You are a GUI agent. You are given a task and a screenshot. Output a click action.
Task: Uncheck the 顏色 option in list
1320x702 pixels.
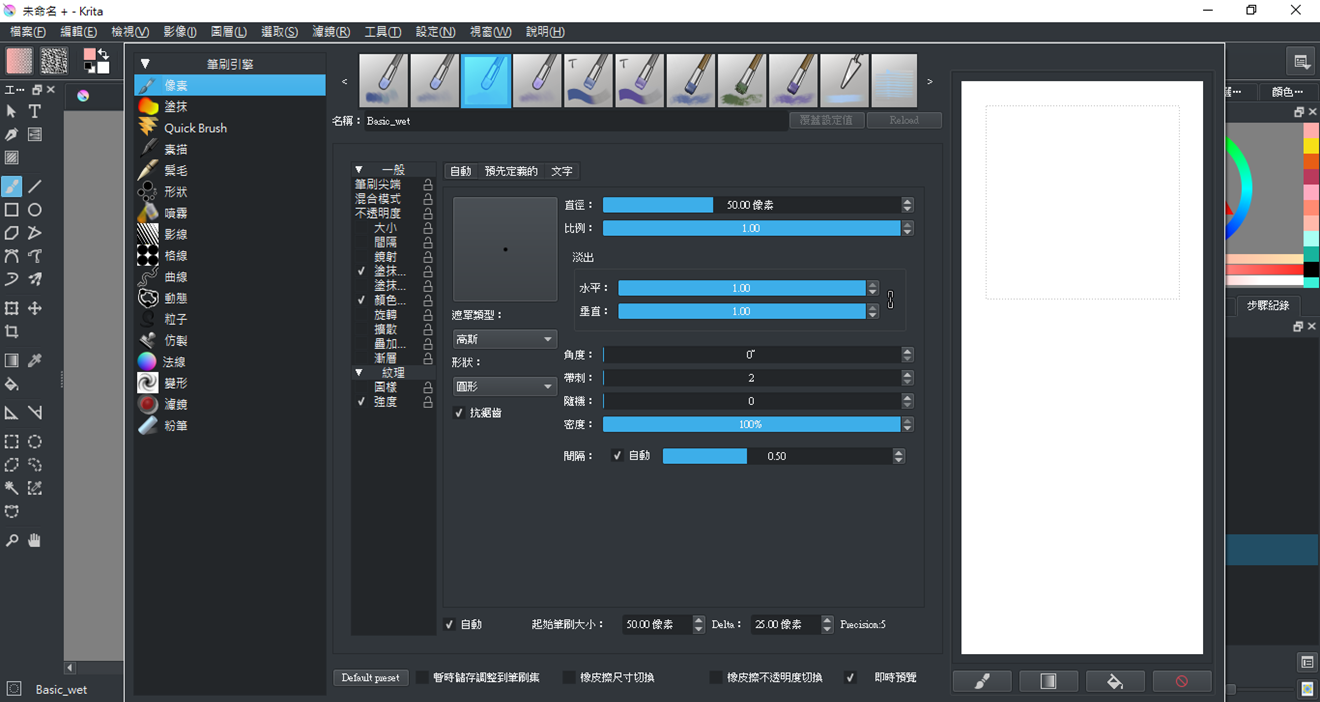pyautogui.click(x=361, y=299)
